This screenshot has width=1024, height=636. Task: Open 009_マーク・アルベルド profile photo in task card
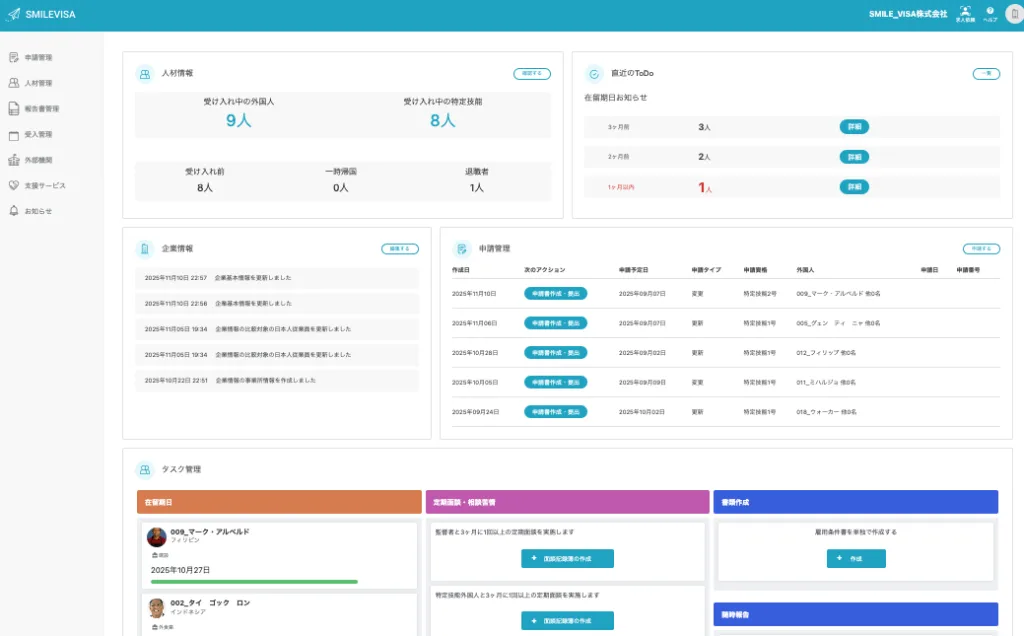tap(157, 537)
